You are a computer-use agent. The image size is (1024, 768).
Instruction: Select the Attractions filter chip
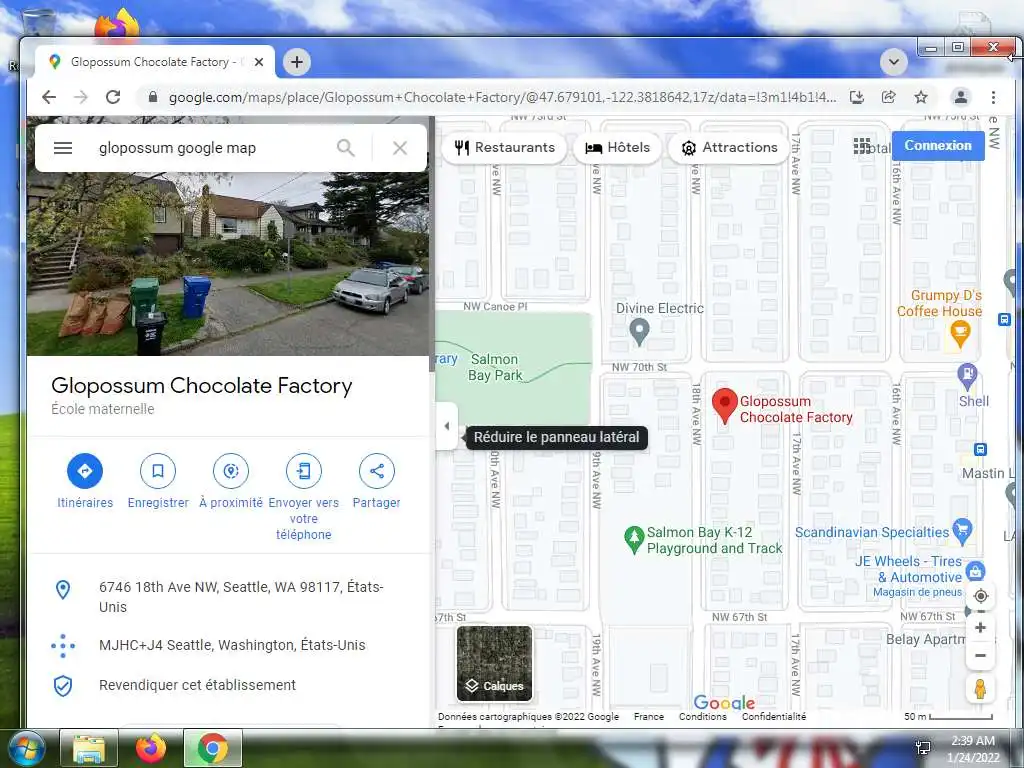coord(730,148)
